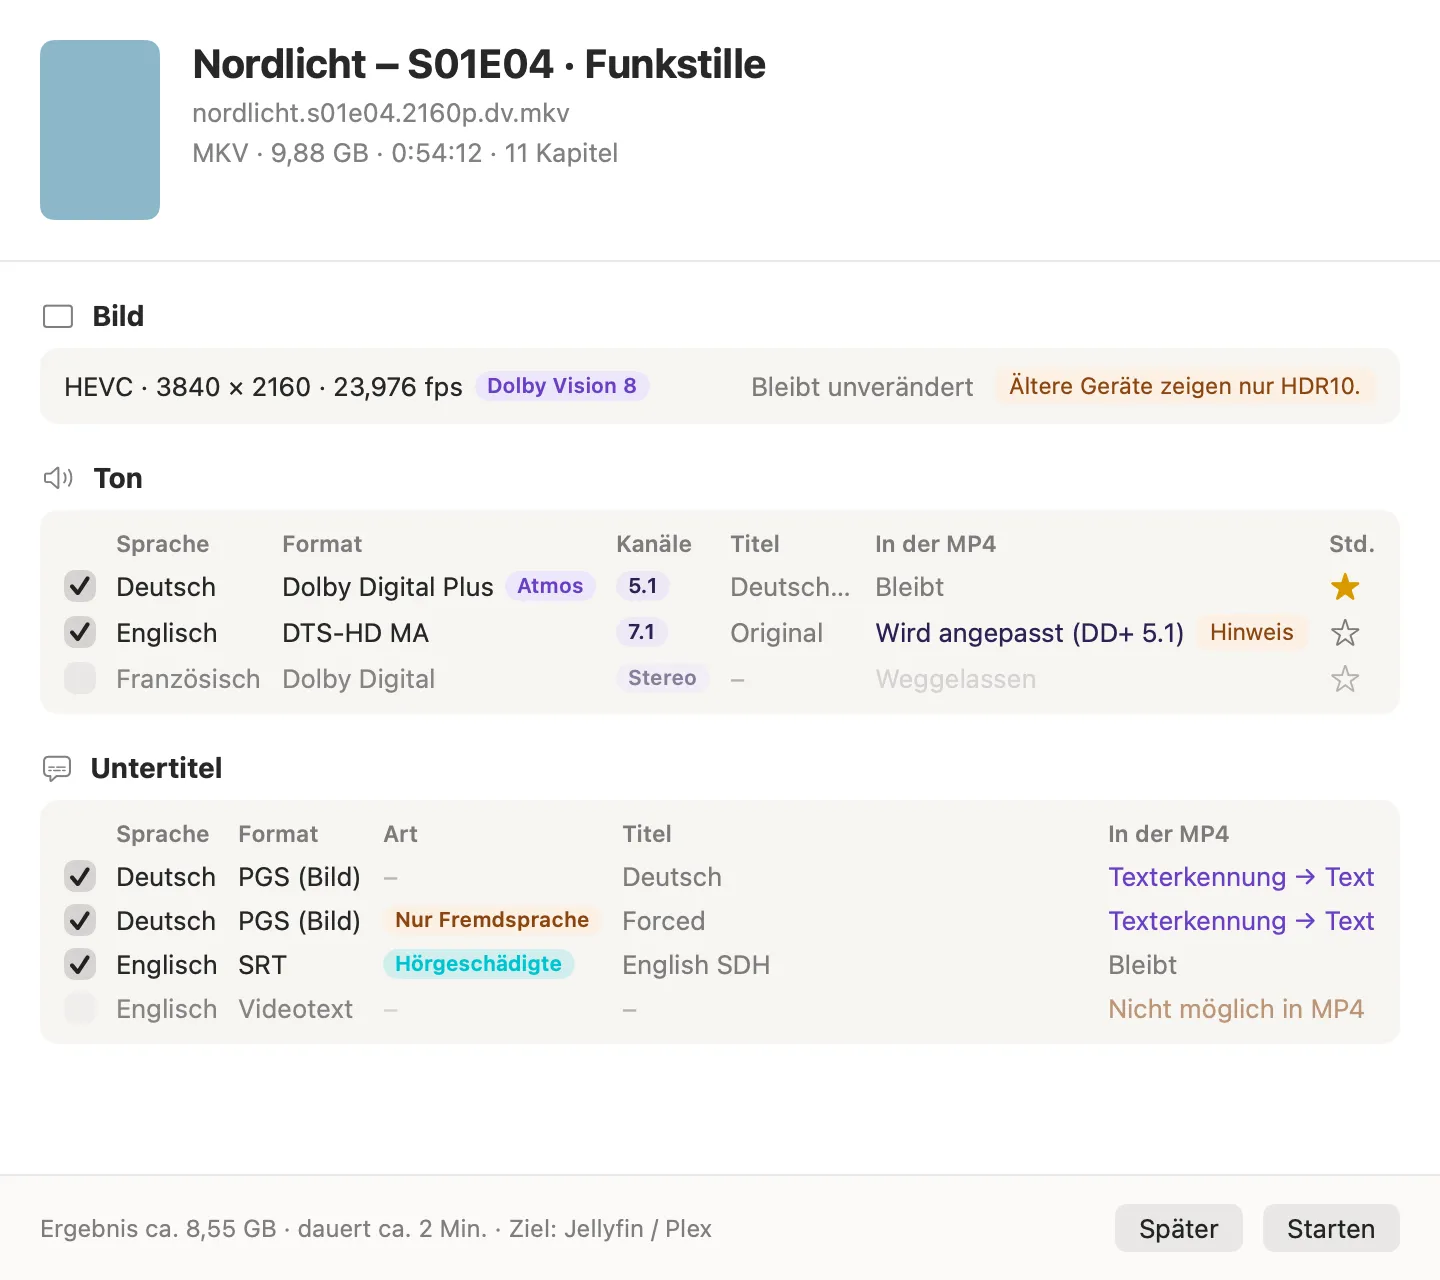Click the 'Original' audio title cell
This screenshot has height=1280, width=1440.
click(x=776, y=633)
